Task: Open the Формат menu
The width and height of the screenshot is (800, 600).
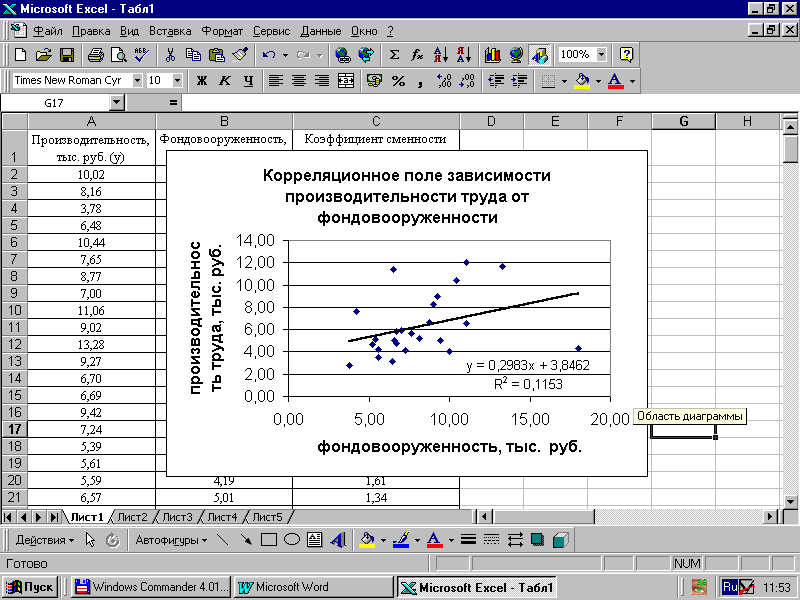Action: [222, 31]
